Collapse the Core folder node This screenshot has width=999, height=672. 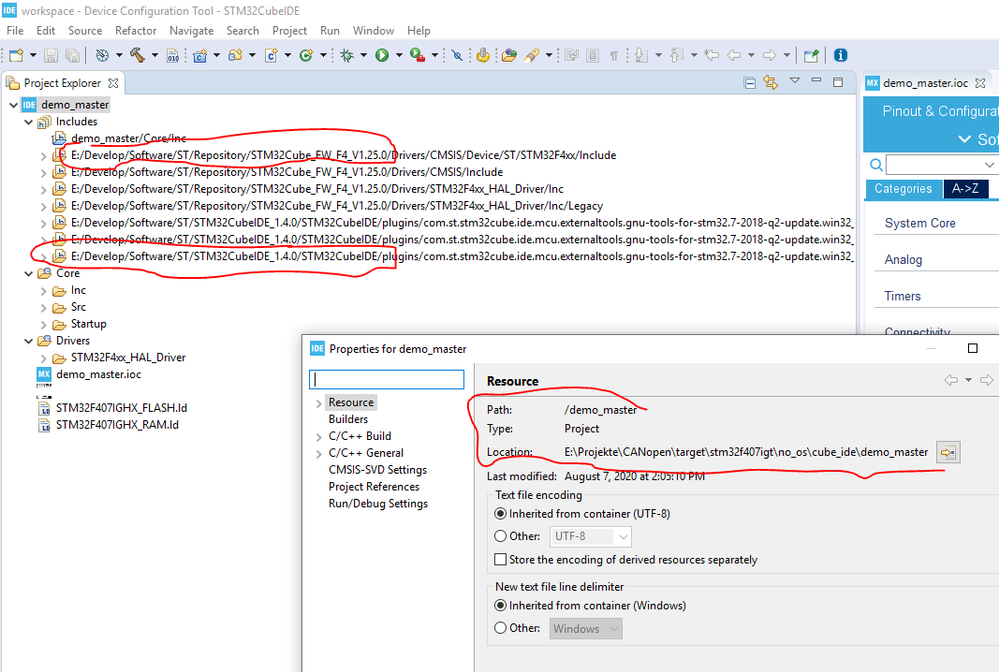click(29, 274)
